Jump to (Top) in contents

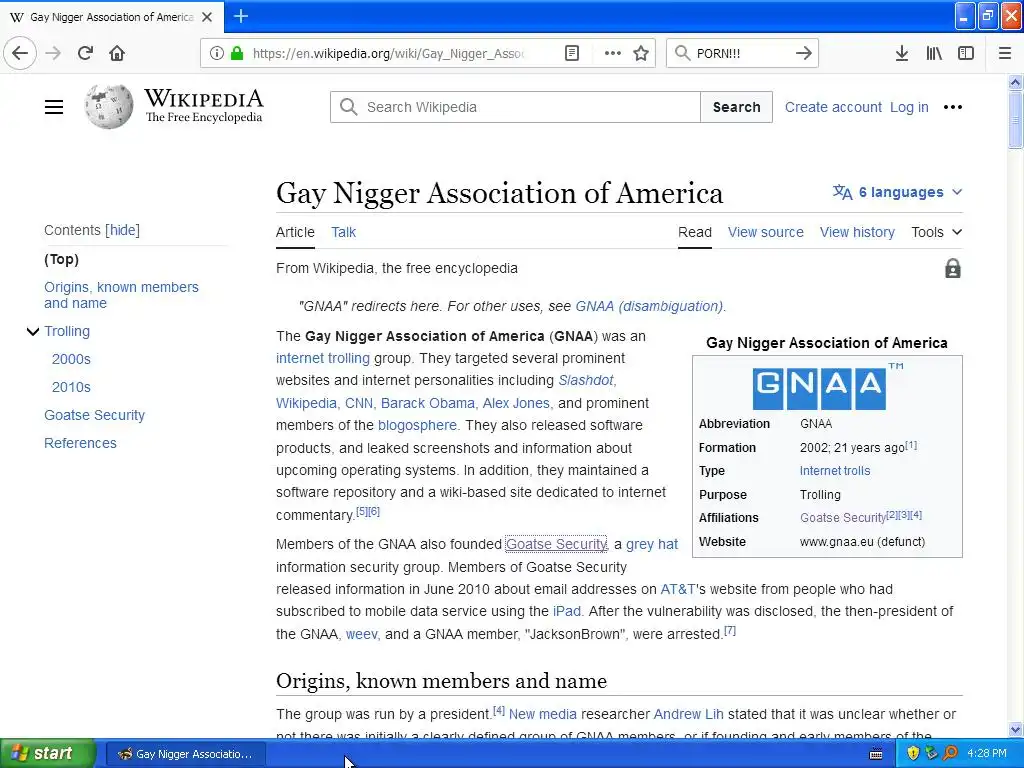pos(61,259)
